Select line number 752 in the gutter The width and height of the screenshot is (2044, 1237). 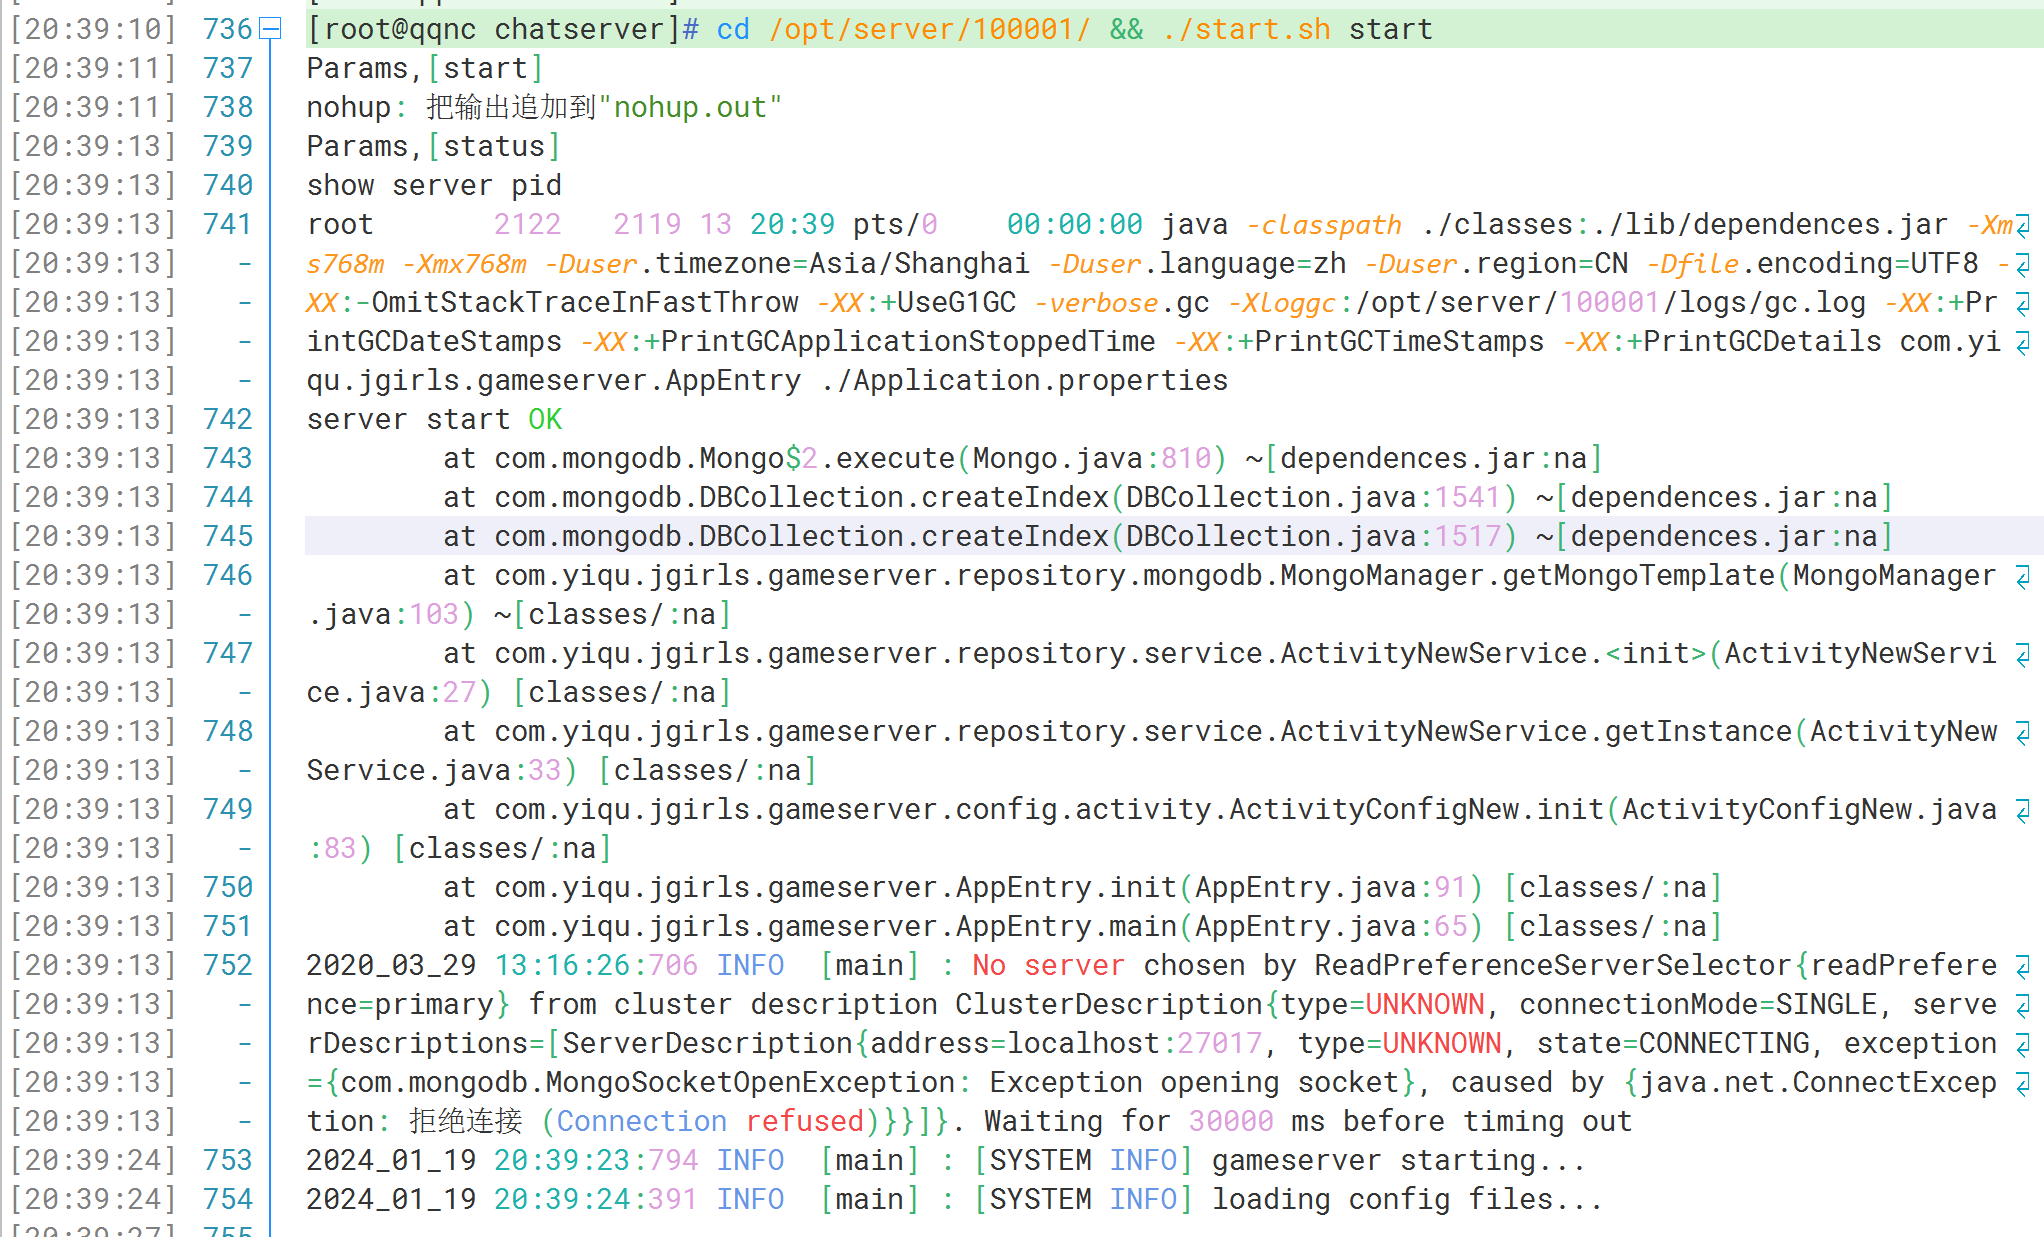(x=228, y=965)
